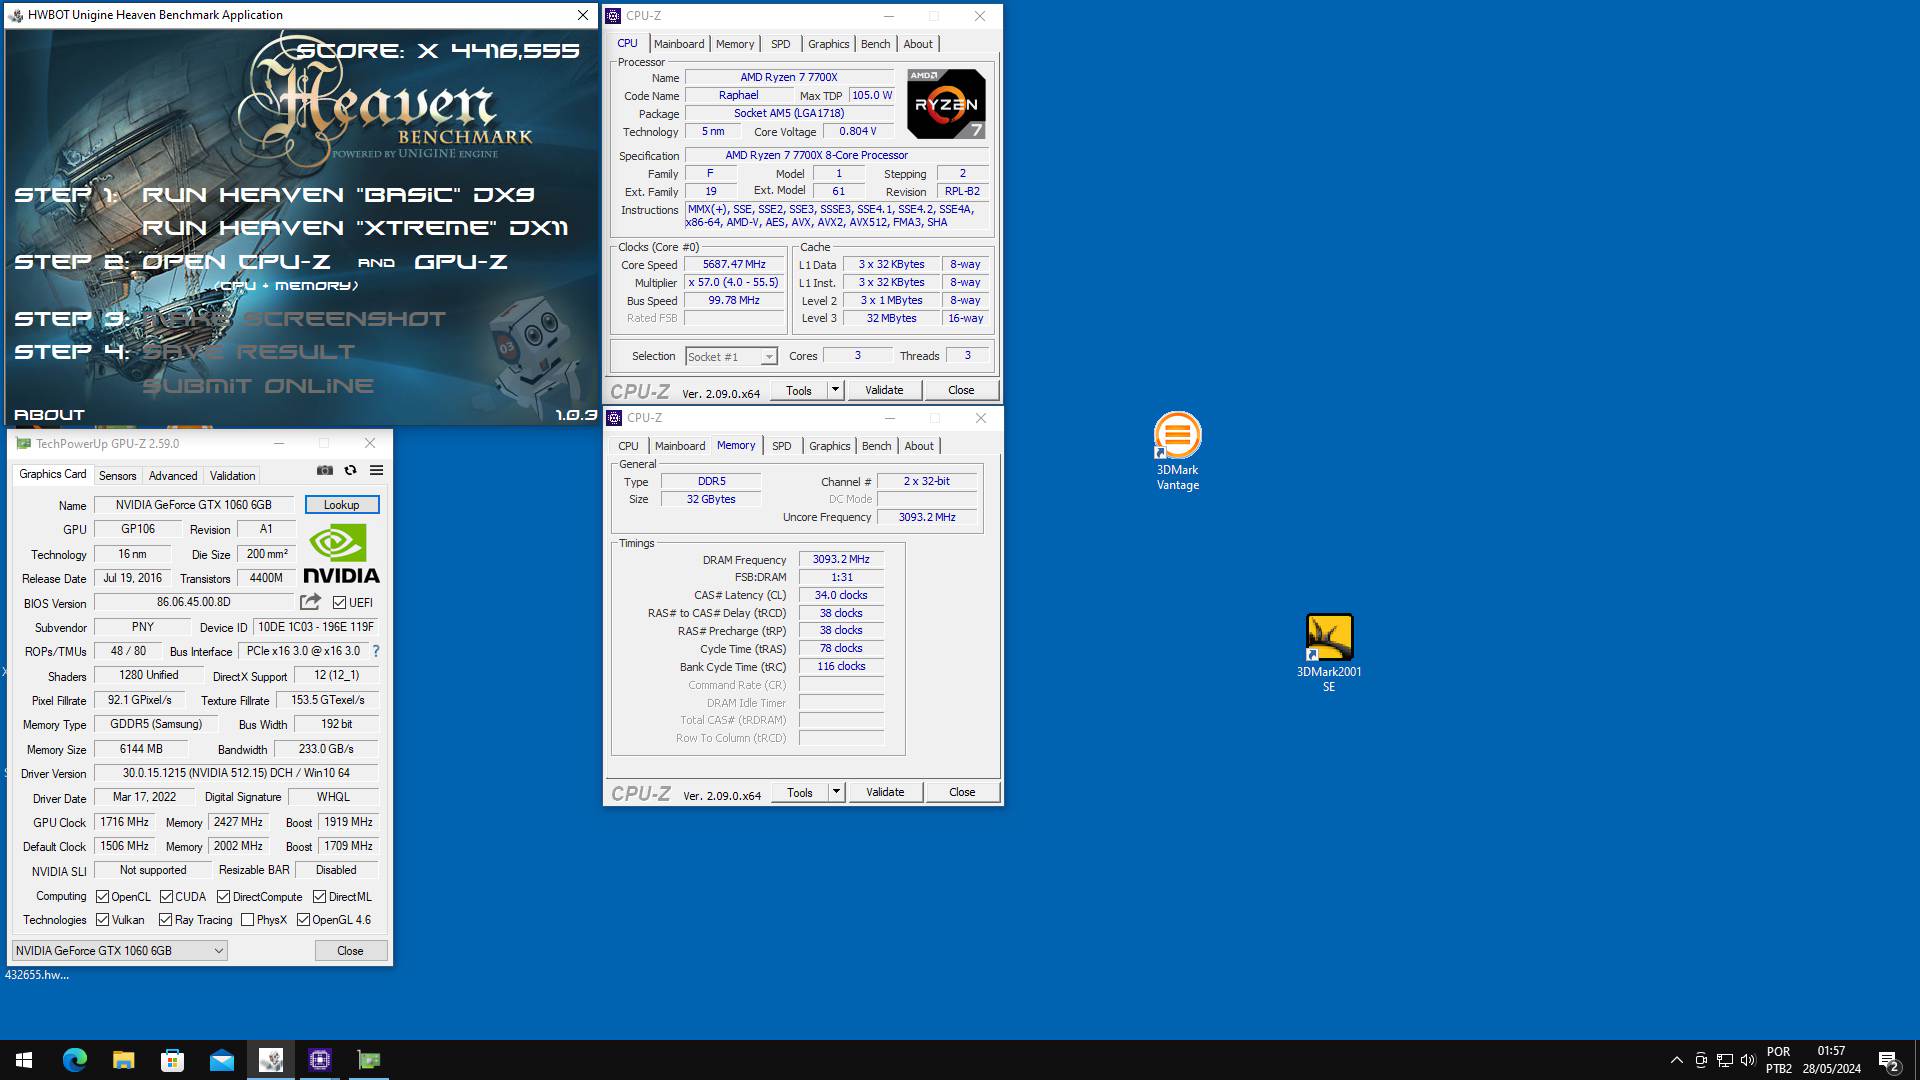Image resolution: width=1920 pixels, height=1080 pixels.
Task: Toggle the PhysX checkbox
Action: [247, 920]
